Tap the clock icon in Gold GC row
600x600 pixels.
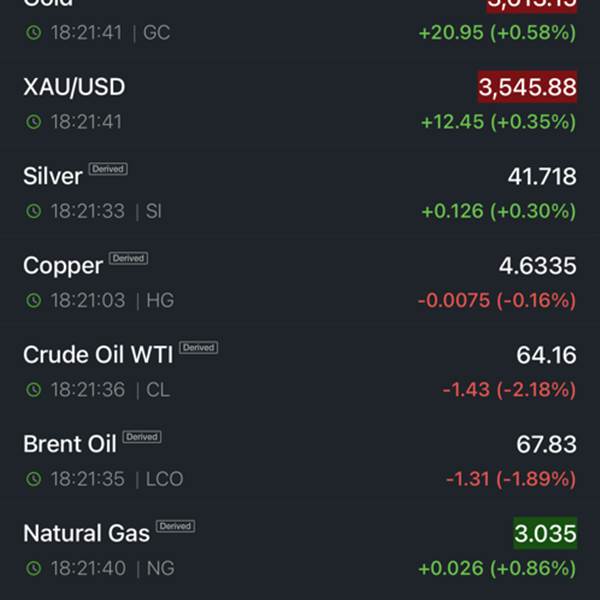pyautogui.click(x=34, y=33)
